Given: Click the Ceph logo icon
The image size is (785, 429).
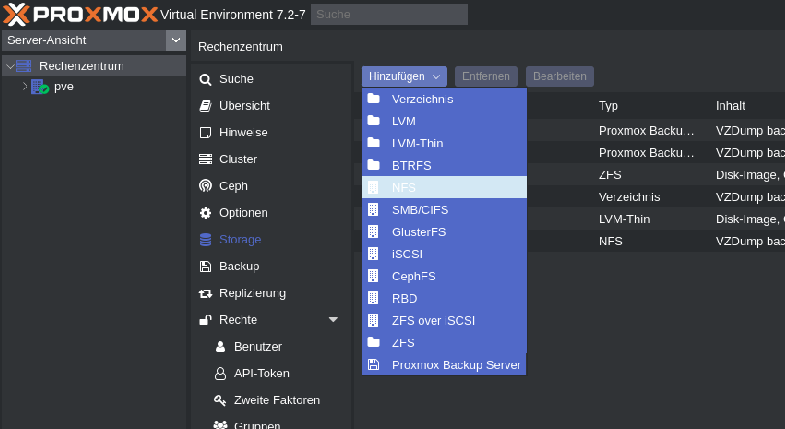Looking at the screenshot, I should 205,186.
